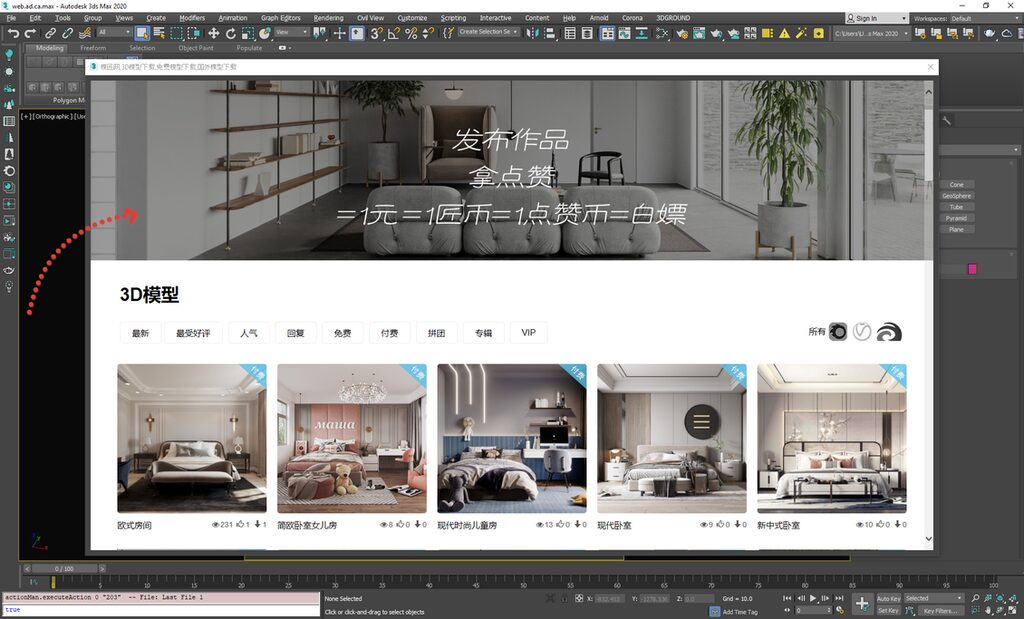Viewport: 1024px width, 619px height.
Task: Toggle Percent Snap icon
Action: coord(411,33)
